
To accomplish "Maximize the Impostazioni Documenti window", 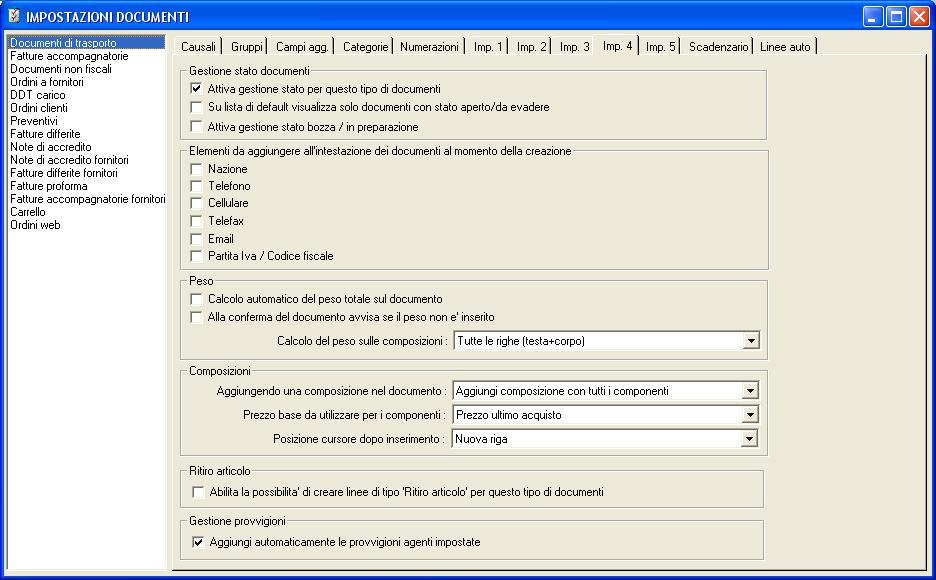I will pyautogui.click(x=897, y=17).
